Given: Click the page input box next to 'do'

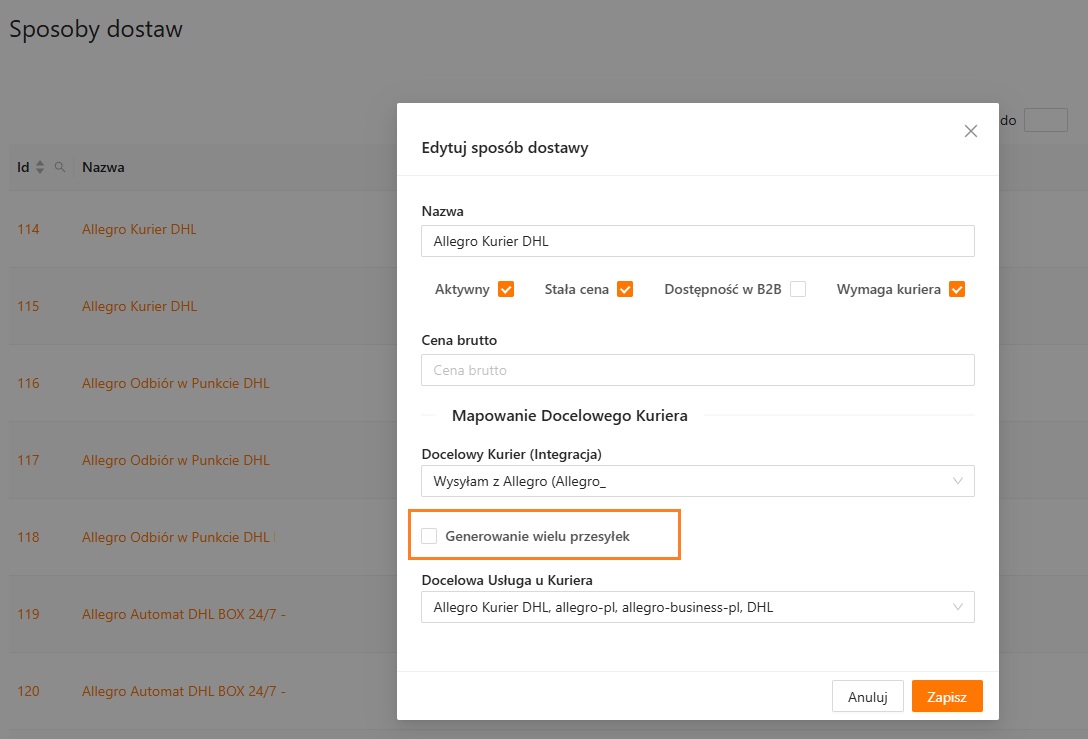Looking at the screenshot, I should tap(1046, 120).
